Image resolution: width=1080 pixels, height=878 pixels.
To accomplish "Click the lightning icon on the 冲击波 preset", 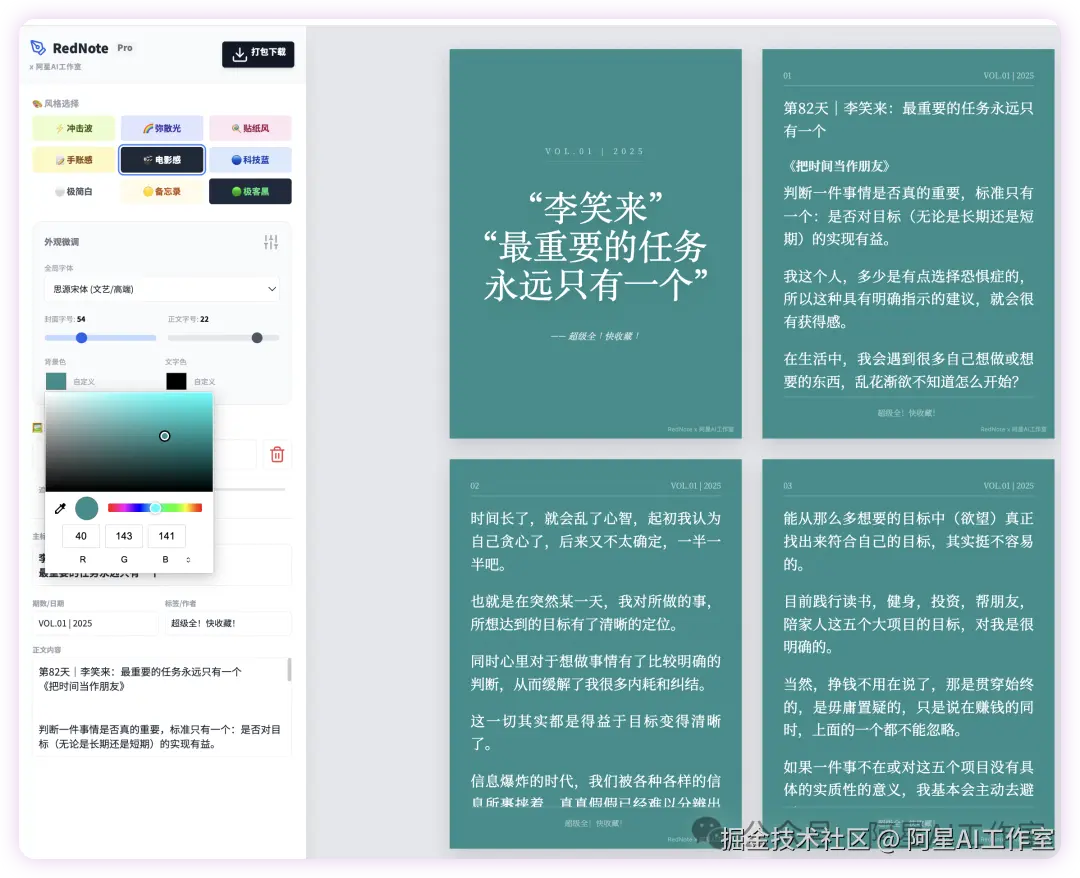I will (59, 129).
